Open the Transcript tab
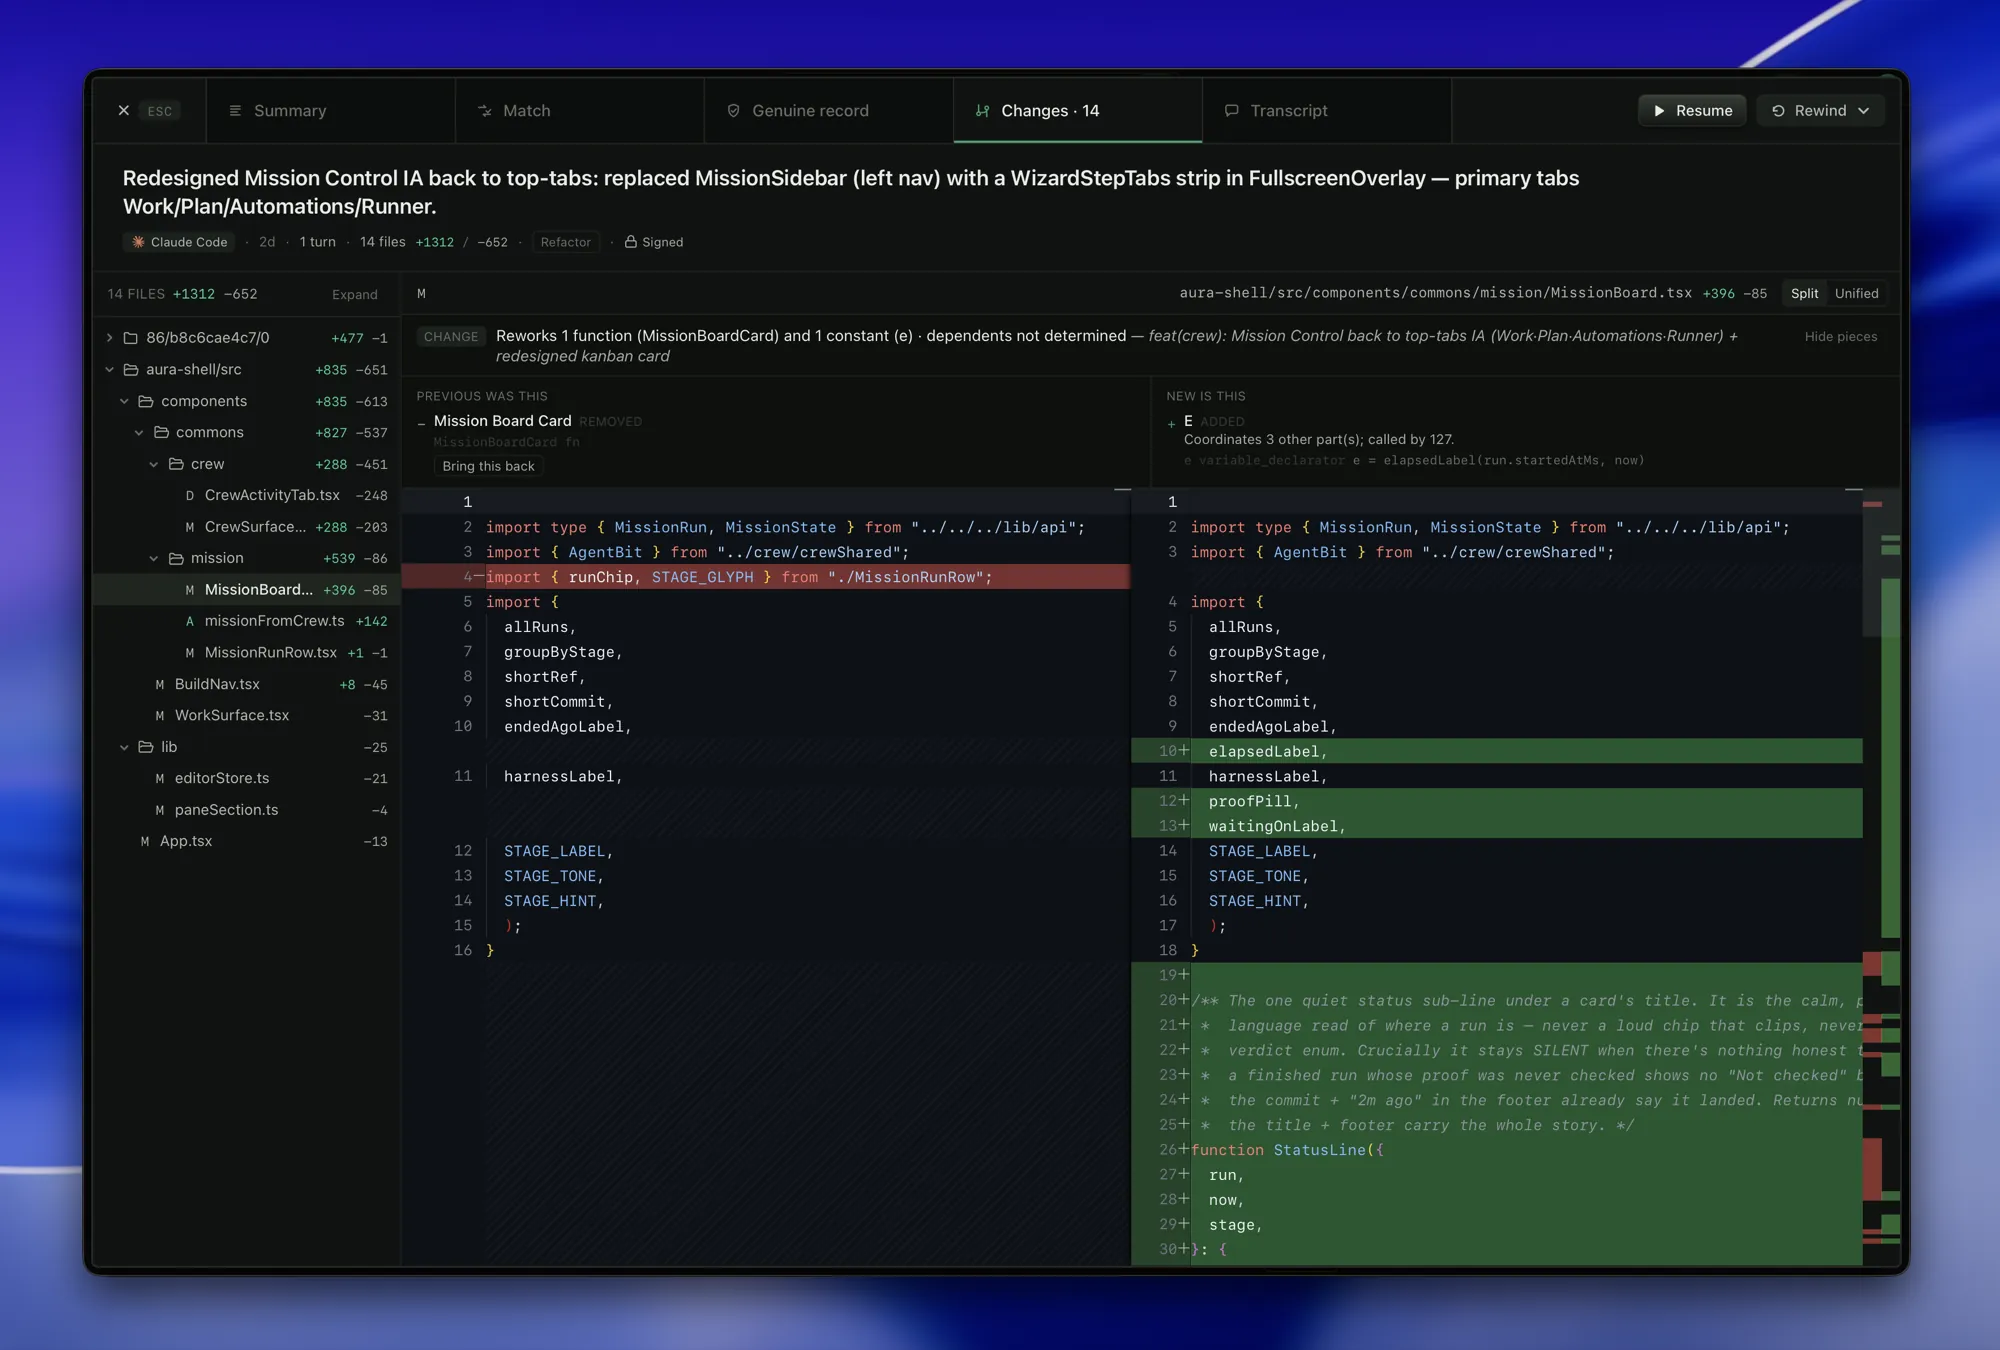Screen dimensions: 2000x1350 pyautogui.click(x=1326, y=111)
